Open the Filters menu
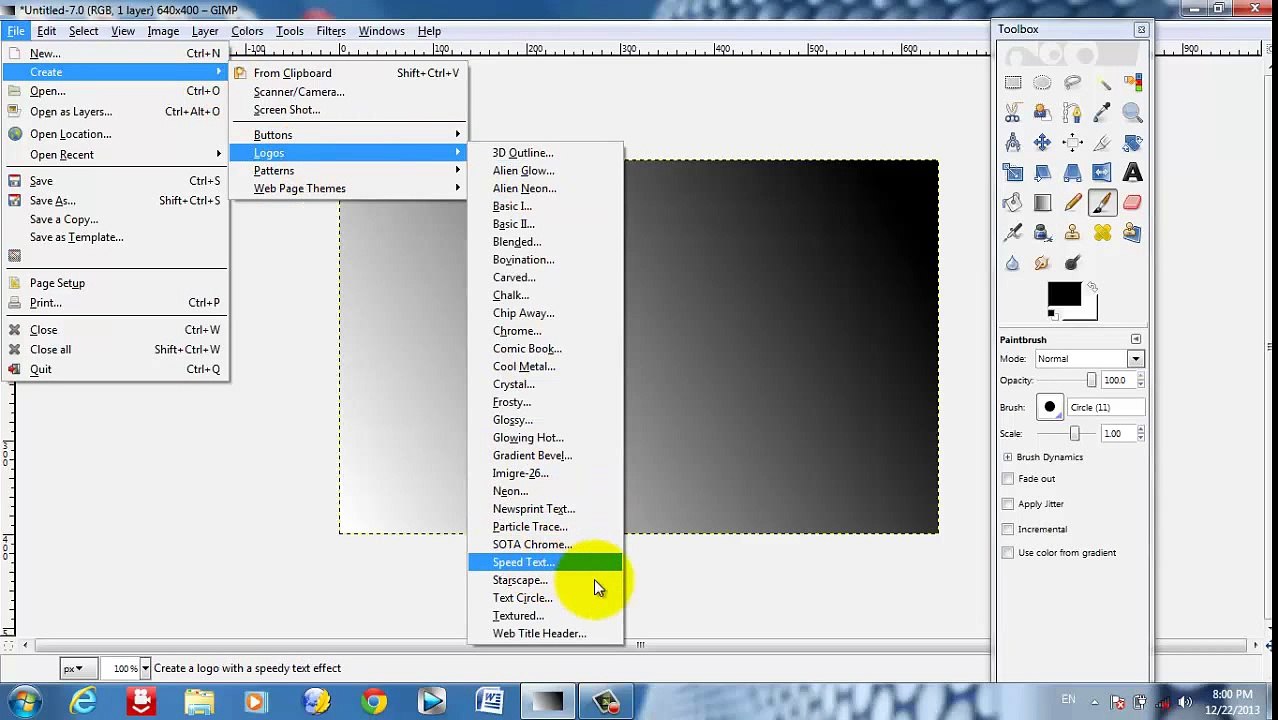1278x720 pixels. pyautogui.click(x=330, y=31)
